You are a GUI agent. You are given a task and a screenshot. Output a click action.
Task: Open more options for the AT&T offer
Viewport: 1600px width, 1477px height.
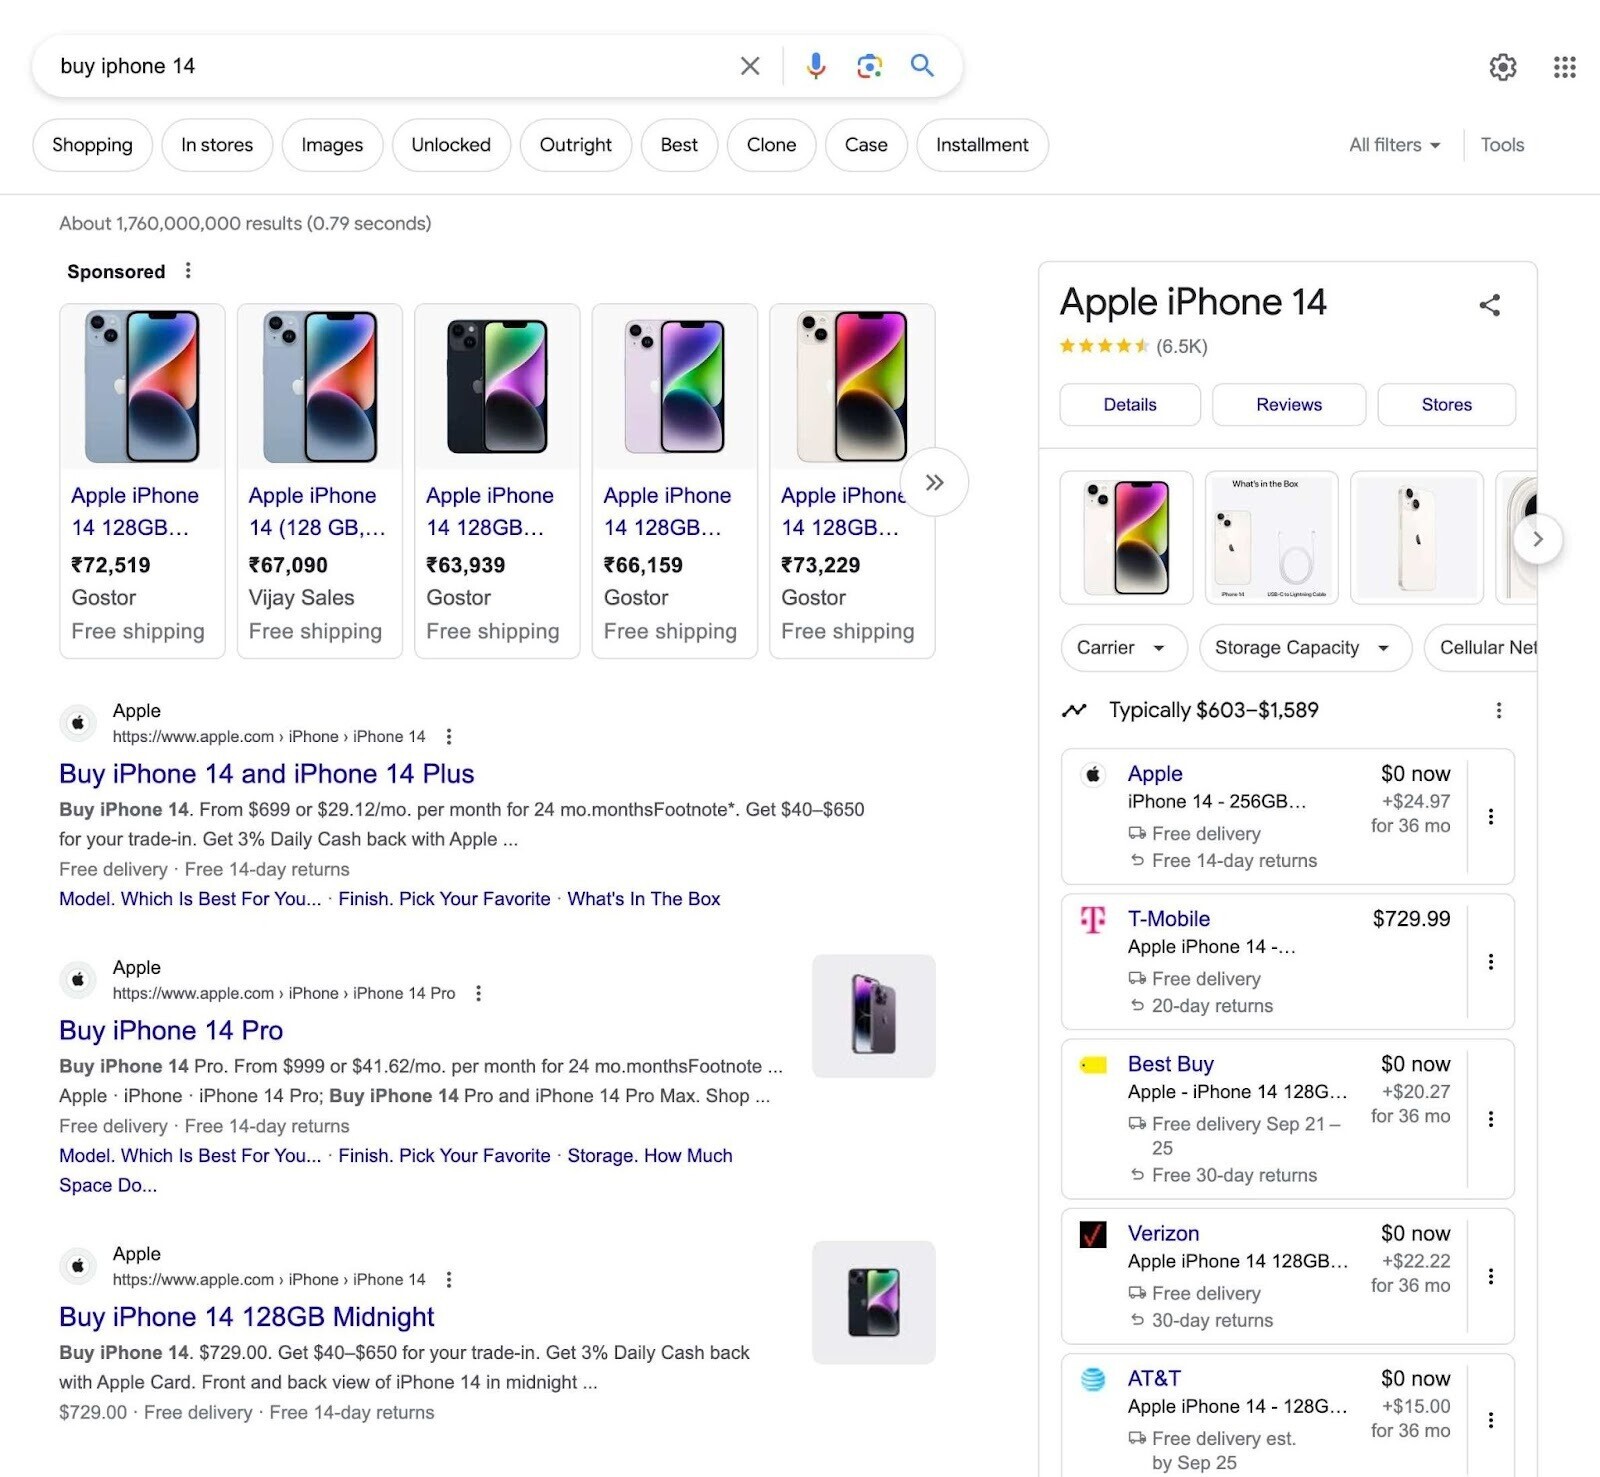tap(1491, 1420)
